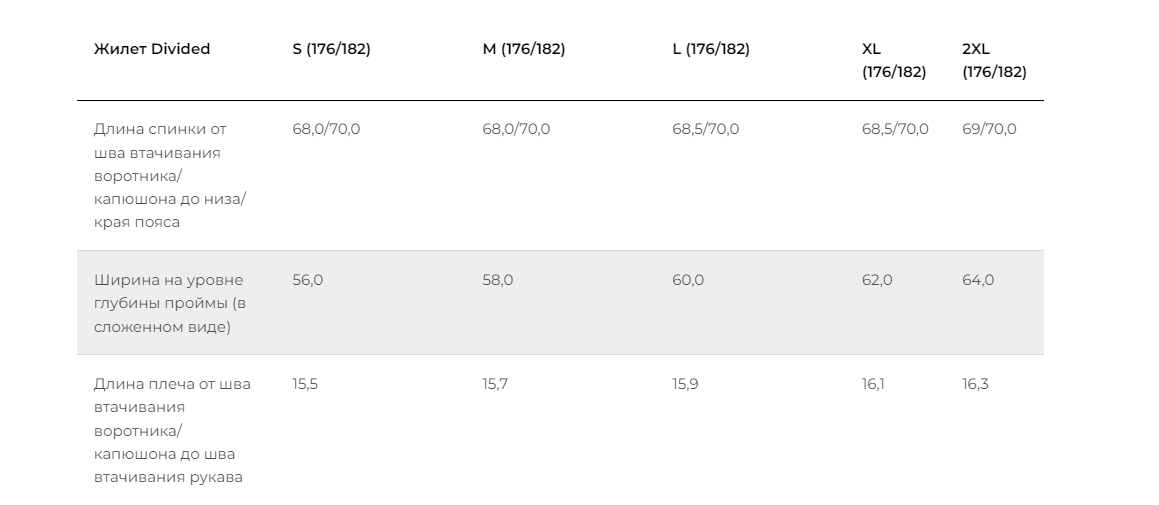Click width value 64,0 for size 2XL
1159x505 pixels.
tap(978, 280)
